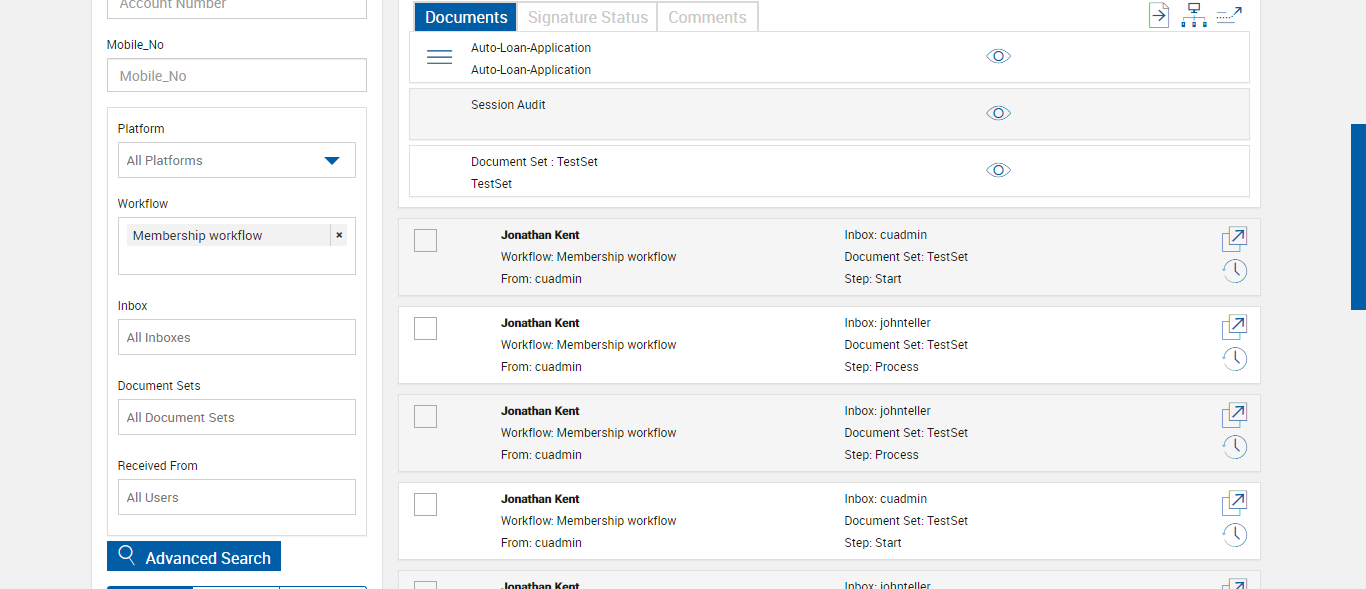Click pop-out icon on fourth workflow item
This screenshot has width=1366, height=589.
[1235, 503]
